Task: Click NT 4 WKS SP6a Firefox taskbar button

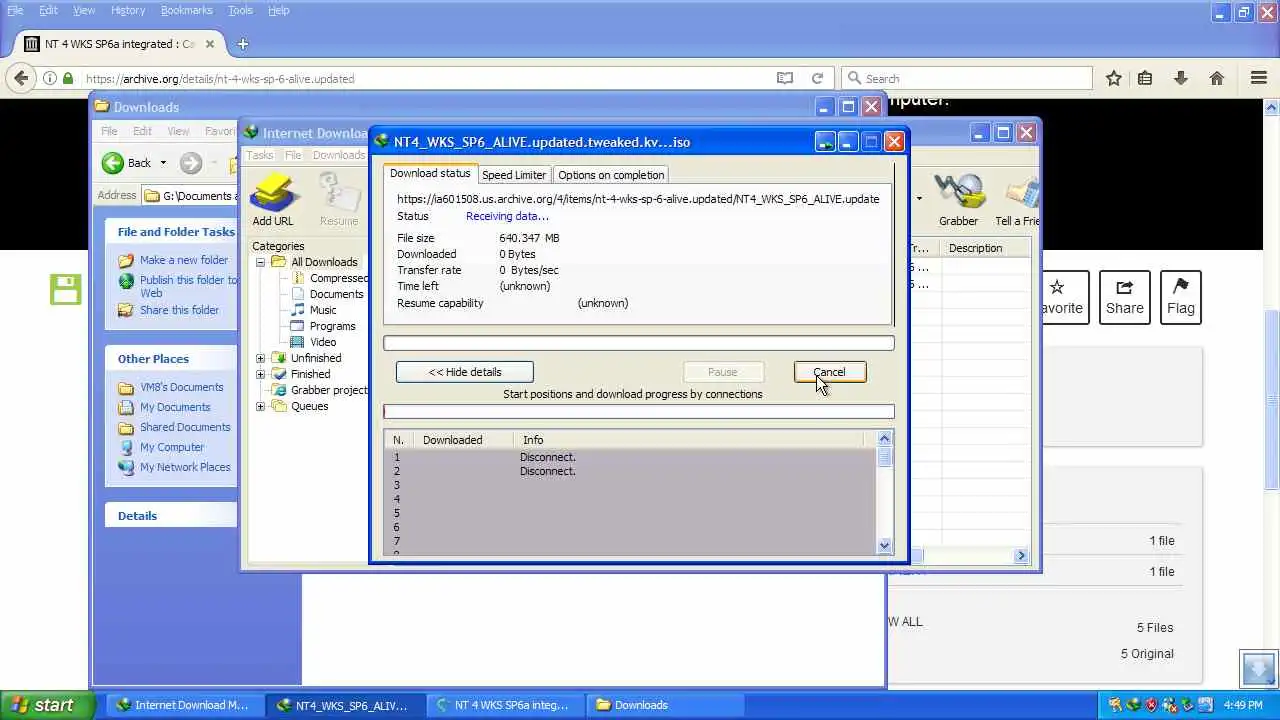Action: coord(503,705)
